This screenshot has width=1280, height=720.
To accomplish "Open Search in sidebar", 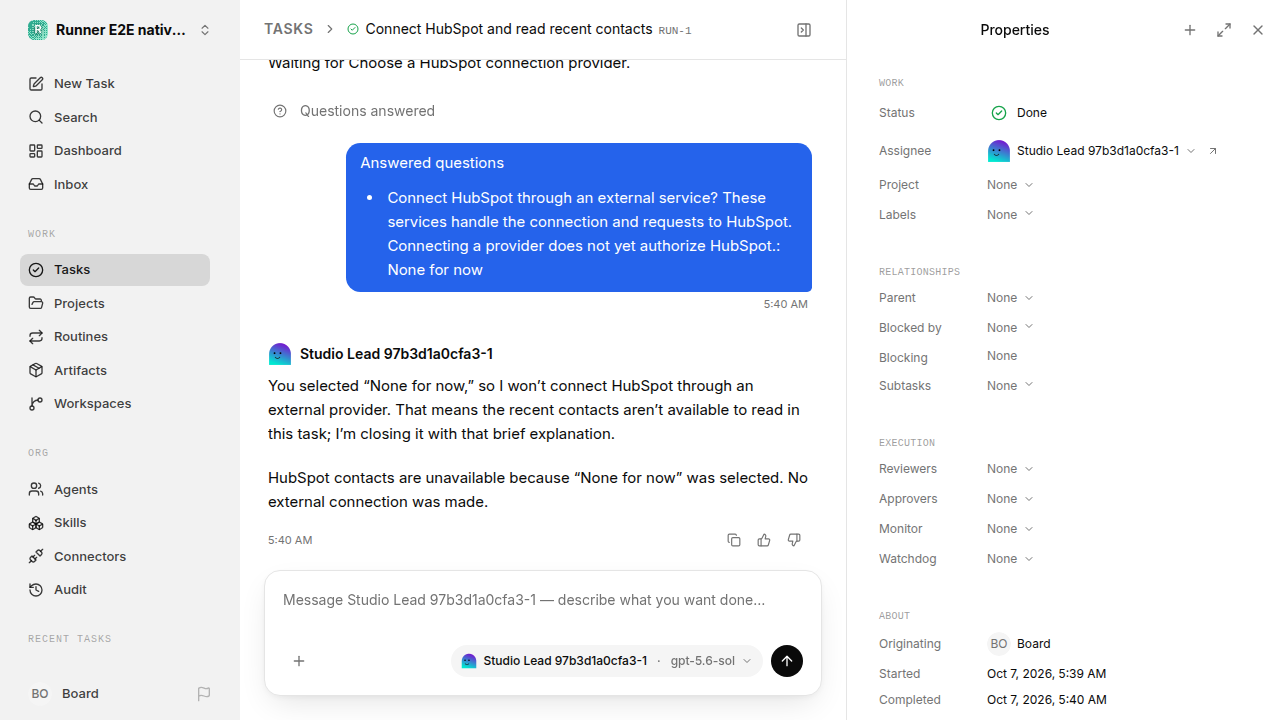I will coord(115,117).
